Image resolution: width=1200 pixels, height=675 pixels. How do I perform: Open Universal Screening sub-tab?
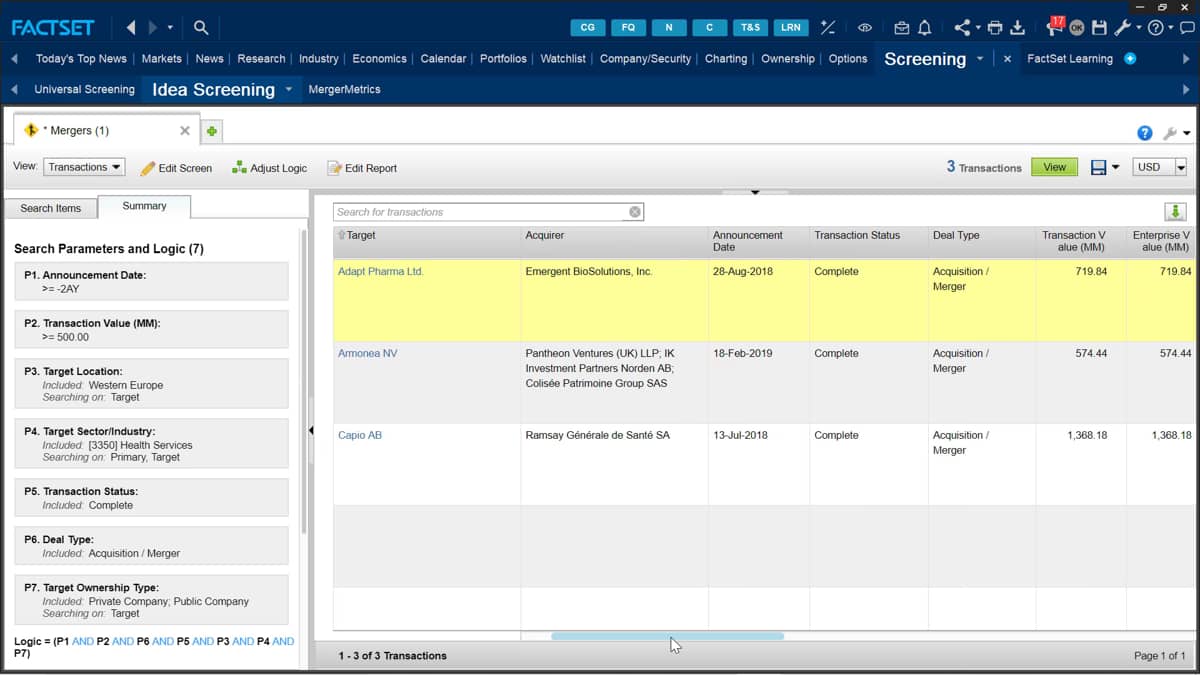tap(84, 89)
